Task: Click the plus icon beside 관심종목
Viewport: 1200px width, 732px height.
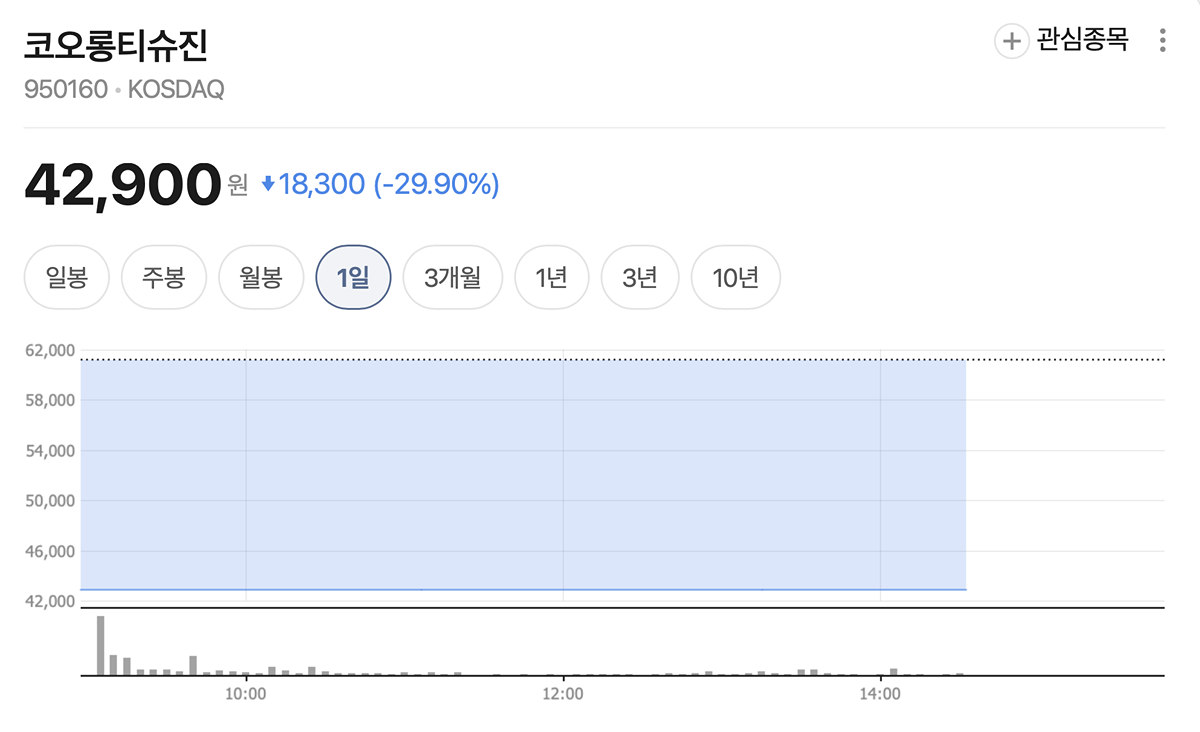Action: click(x=1011, y=41)
